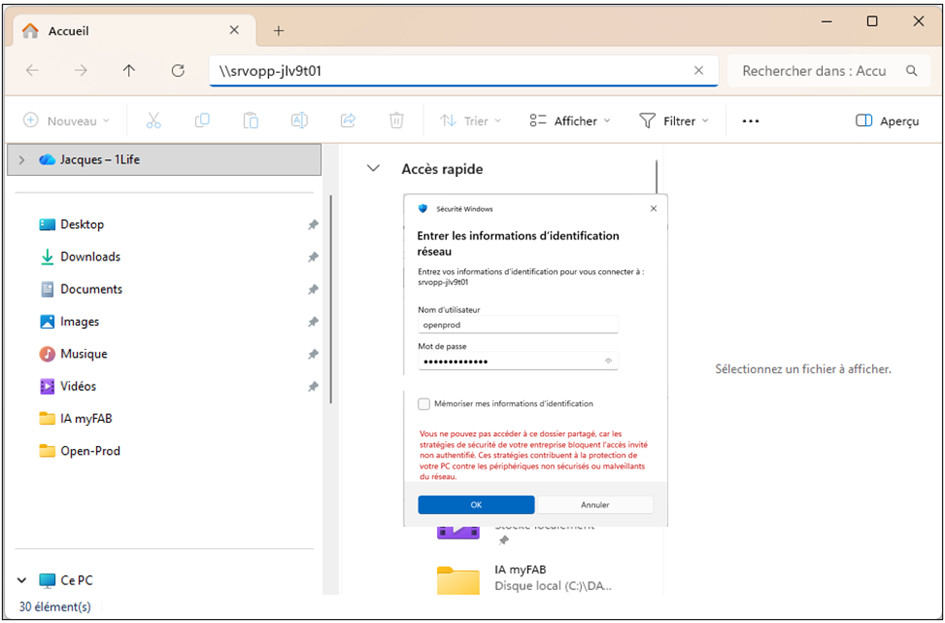This screenshot has width=945, height=623.
Task: Open the Trier sort dropdown
Action: (471, 121)
